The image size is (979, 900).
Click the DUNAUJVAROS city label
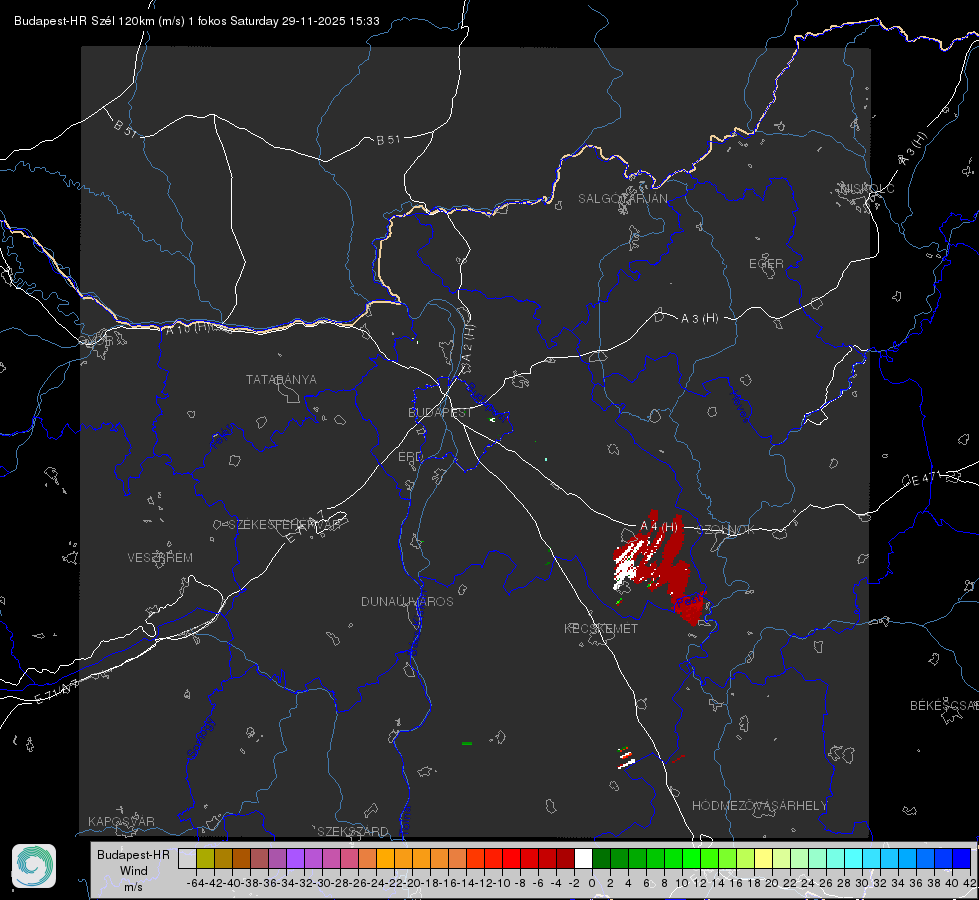(x=407, y=601)
